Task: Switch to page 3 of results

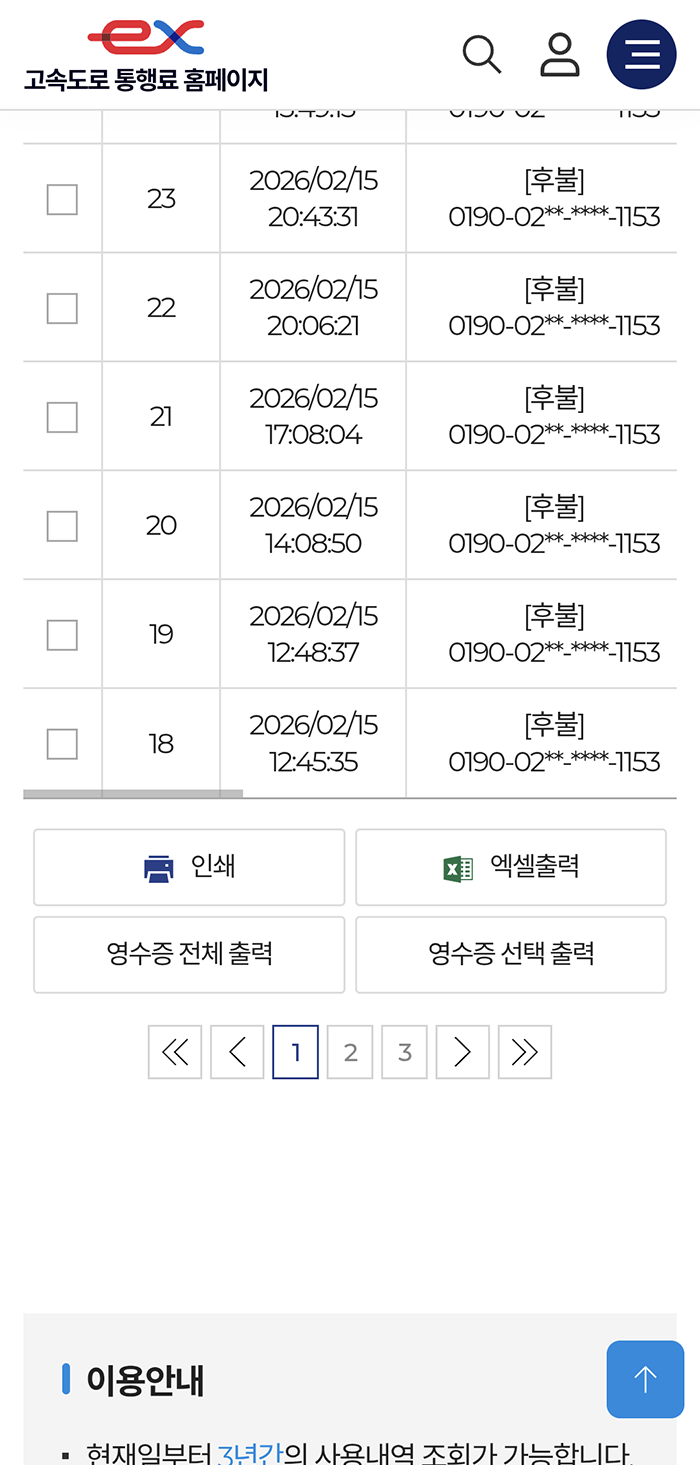Action: coord(404,1051)
